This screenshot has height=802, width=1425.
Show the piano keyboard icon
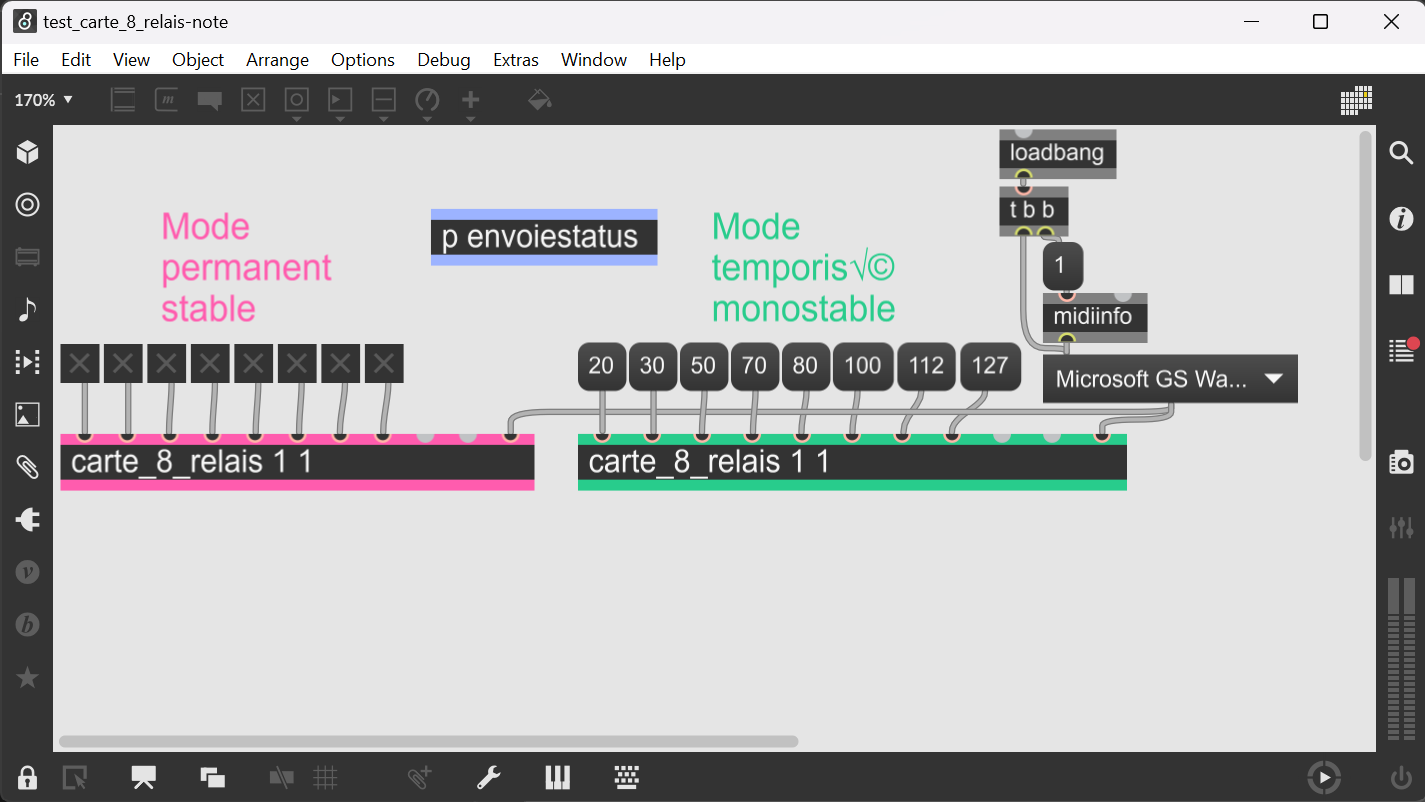pos(557,777)
